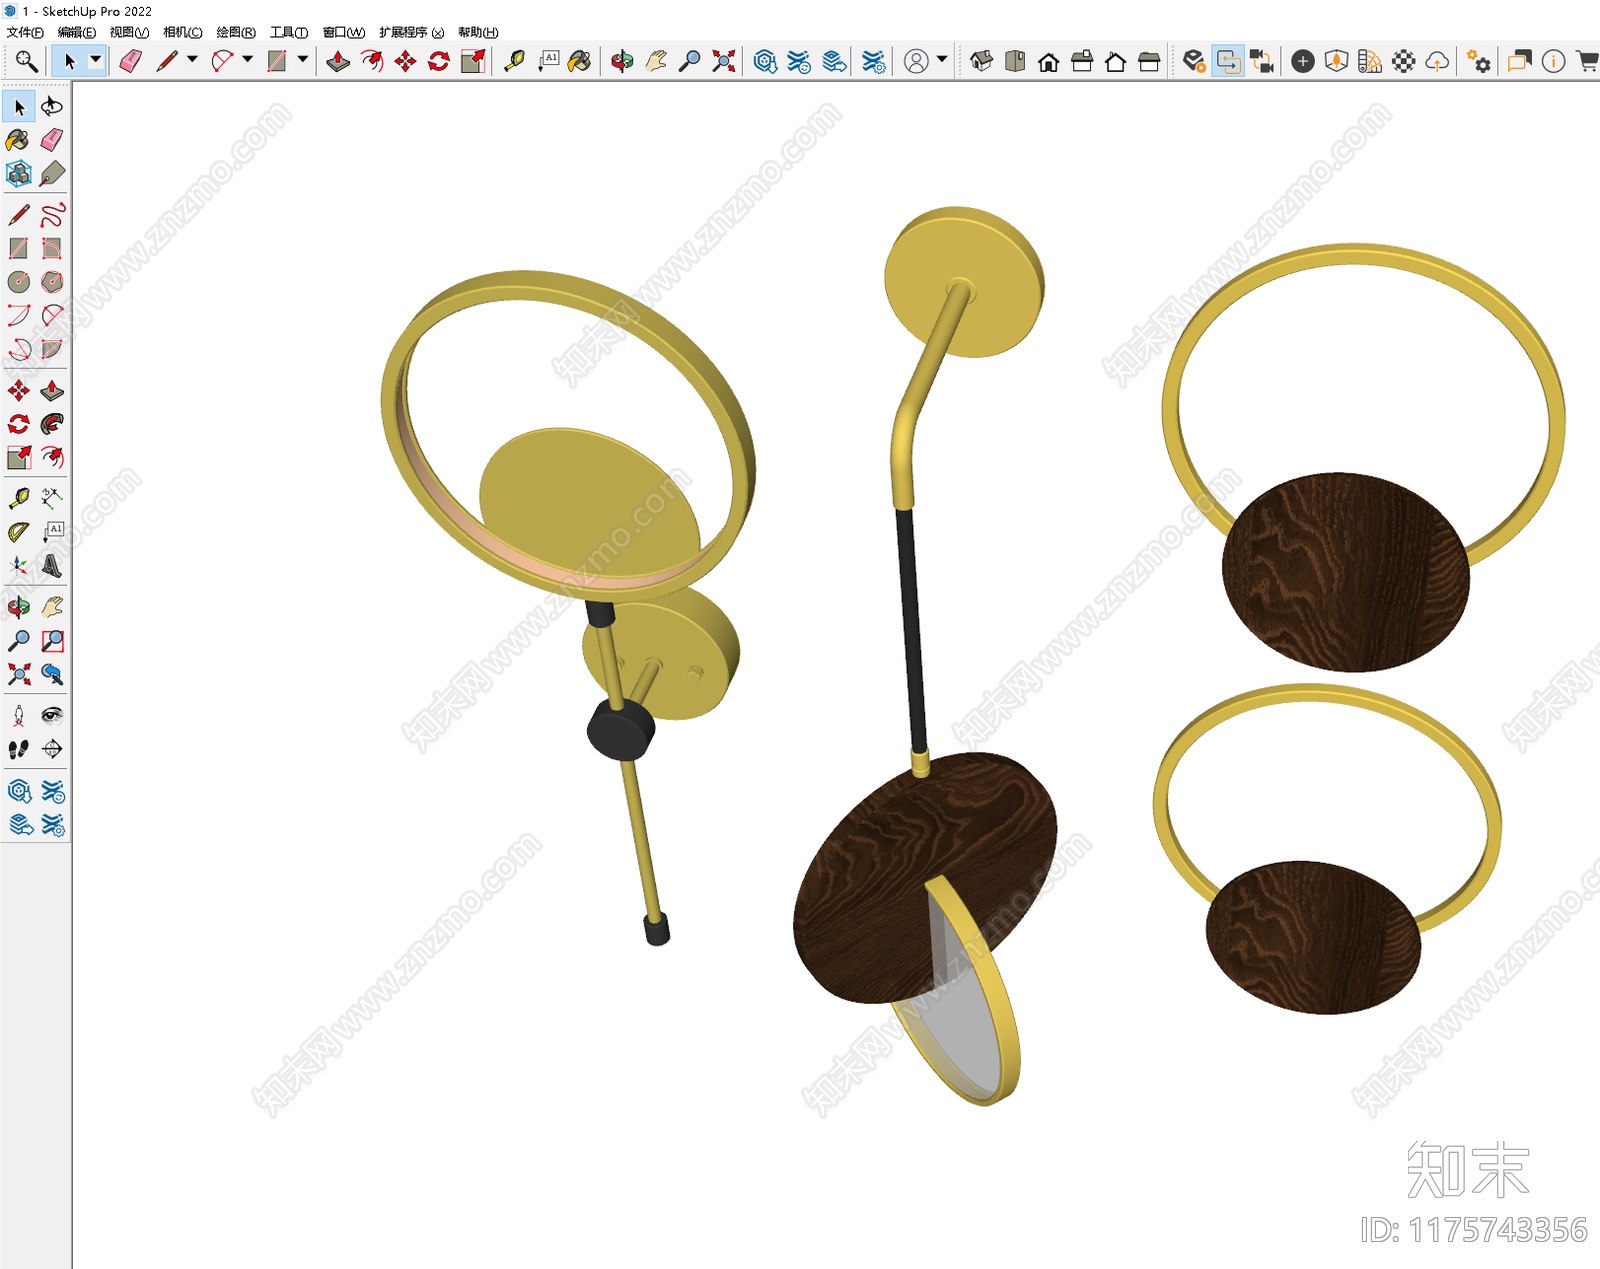This screenshot has width=1600, height=1269.
Task: Expand the Arc tool dropdown arrow
Action: point(247,60)
